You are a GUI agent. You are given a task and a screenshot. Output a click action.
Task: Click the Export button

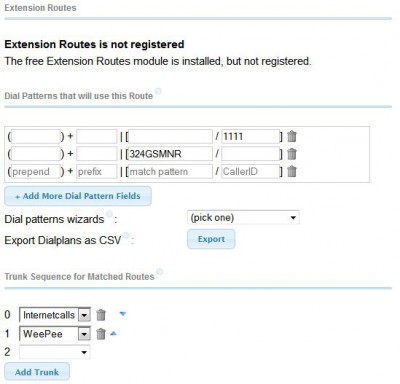tap(211, 239)
